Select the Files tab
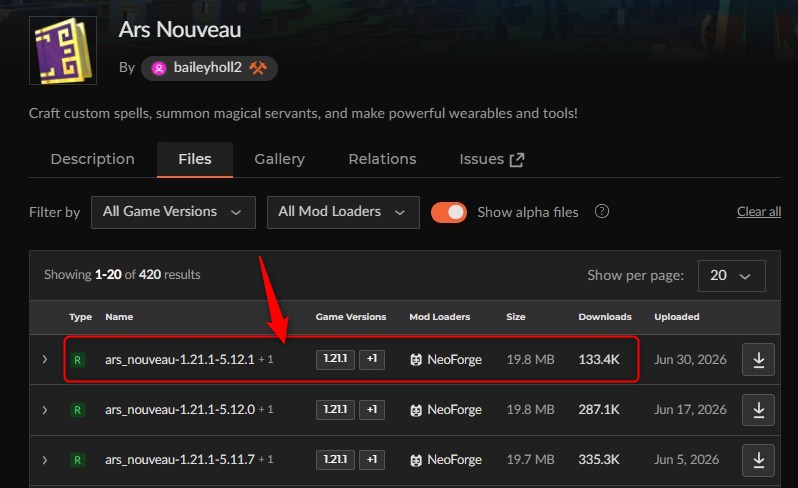 point(195,159)
